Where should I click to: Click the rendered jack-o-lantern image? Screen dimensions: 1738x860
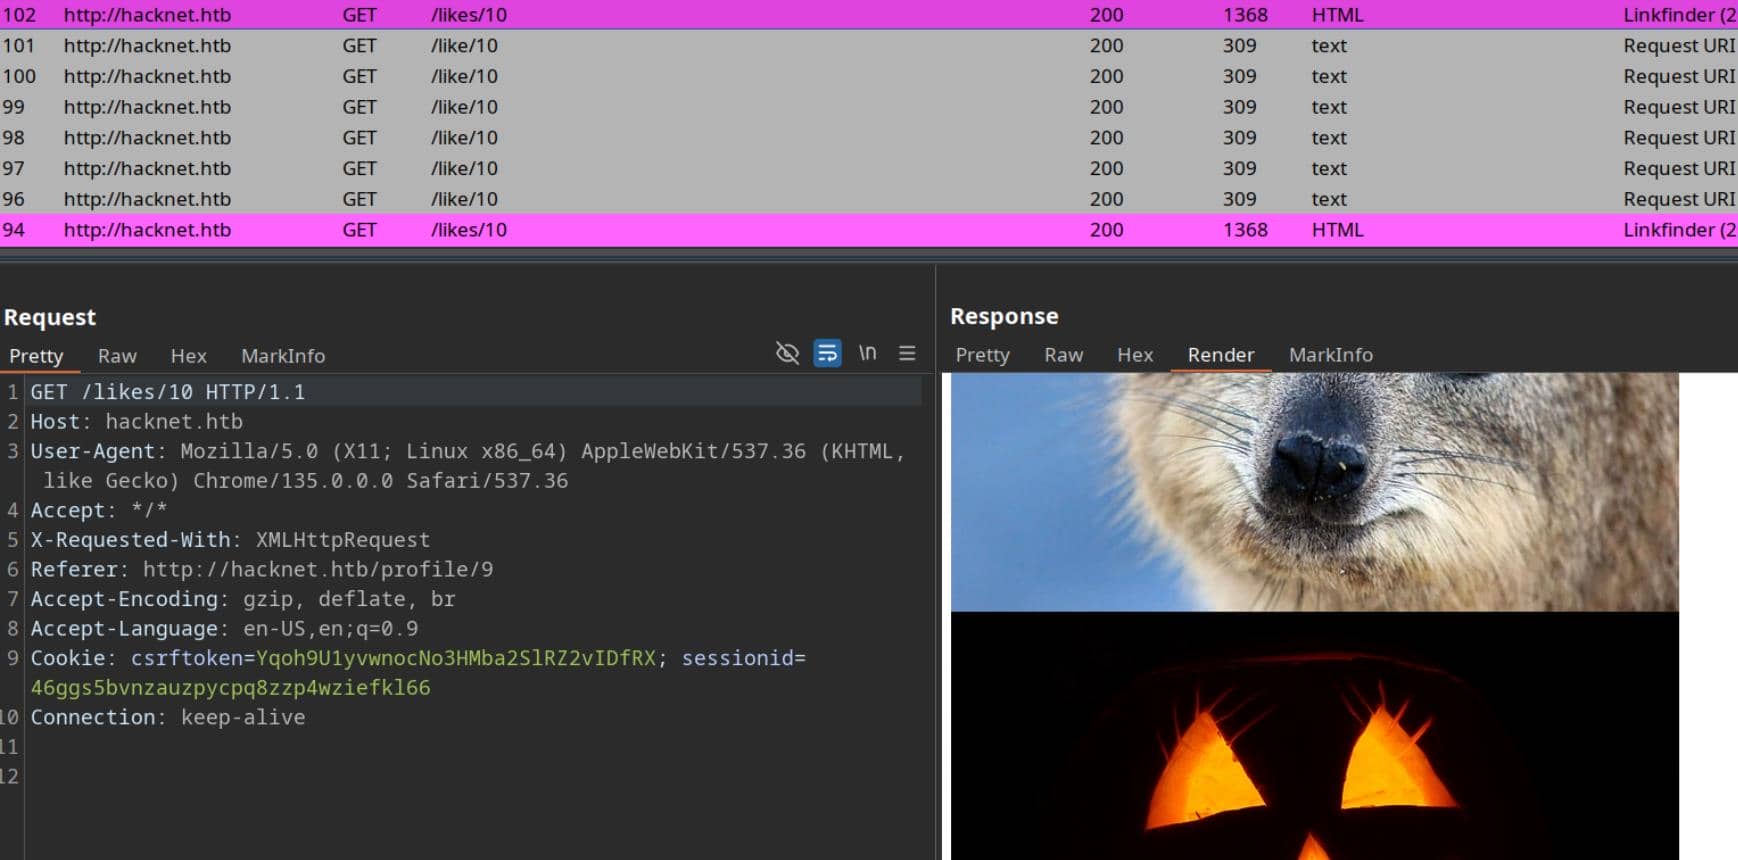pyautogui.click(x=1314, y=736)
